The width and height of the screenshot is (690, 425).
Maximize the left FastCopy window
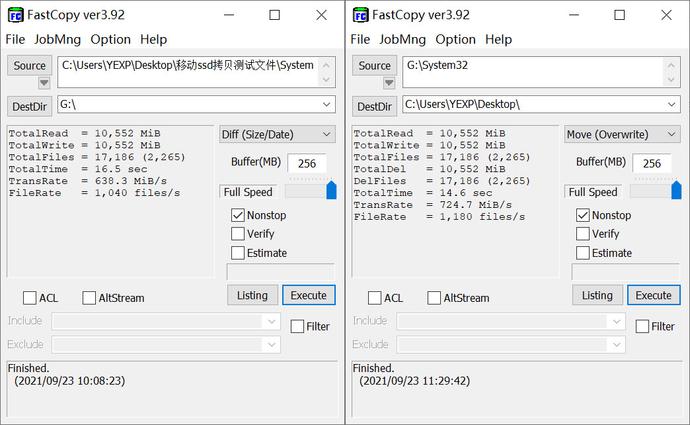(275, 15)
